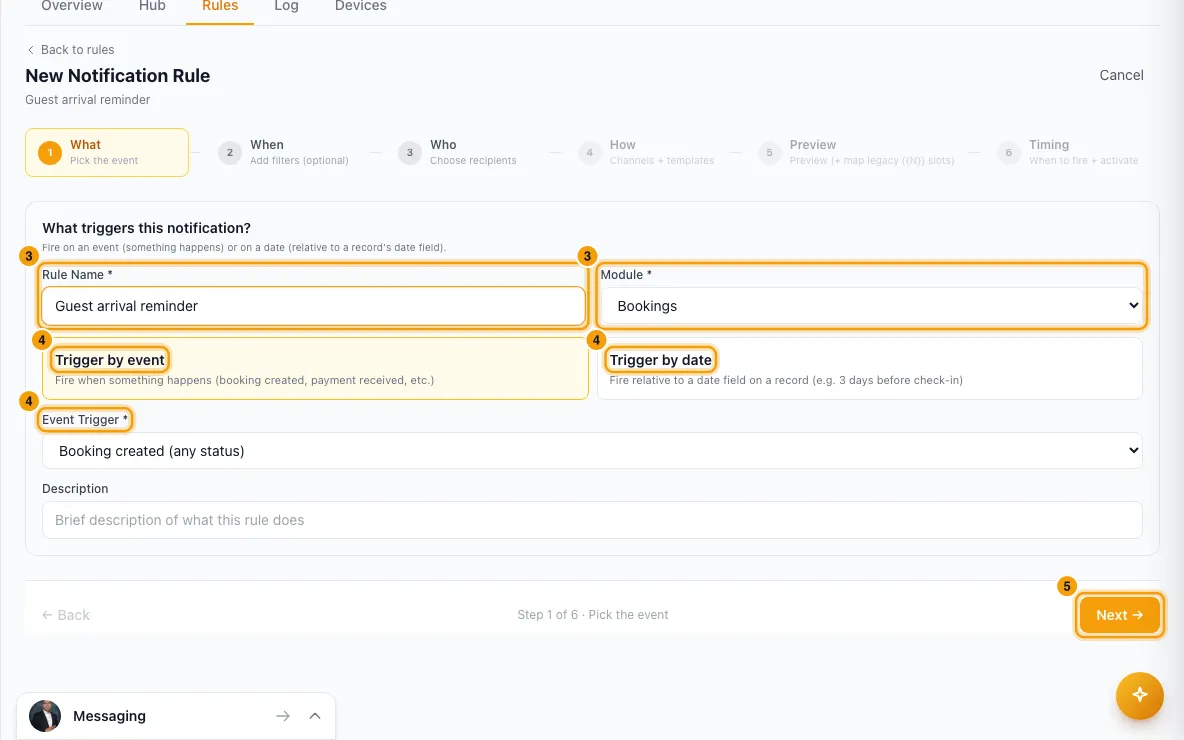Jump to step 6 Timing
1184x740 pixels.
(1067, 153)
